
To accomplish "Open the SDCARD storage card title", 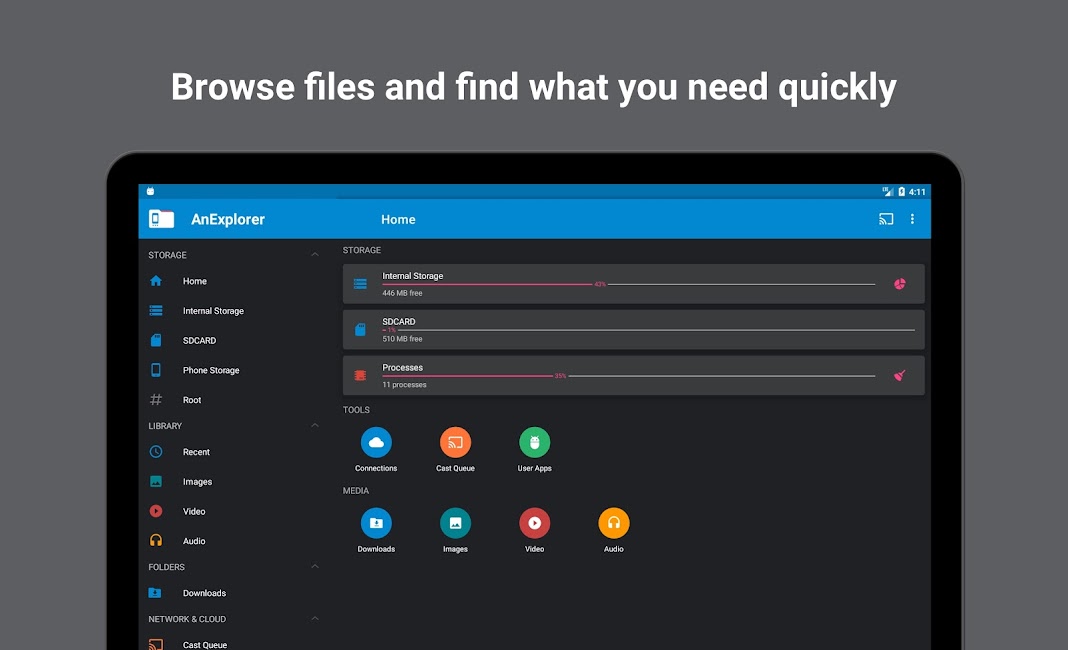I will [398, 322].
